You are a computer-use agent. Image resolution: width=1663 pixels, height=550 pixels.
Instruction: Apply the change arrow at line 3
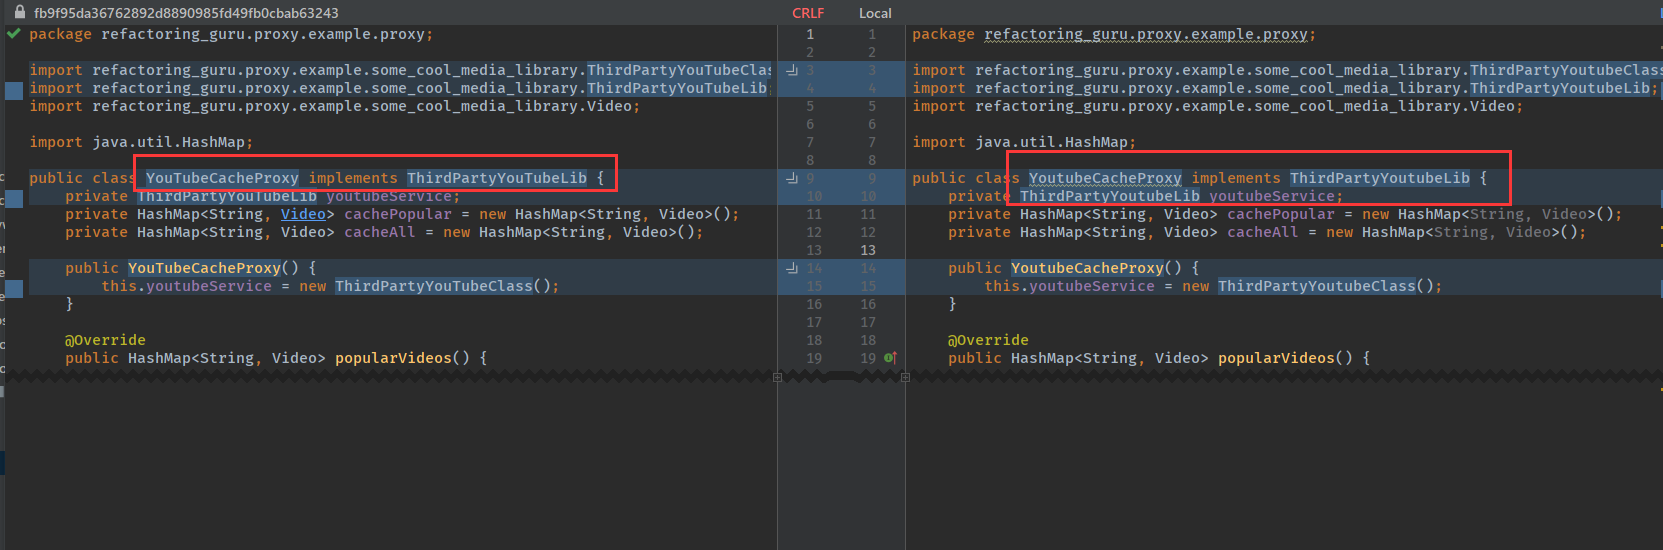(792, 70)
